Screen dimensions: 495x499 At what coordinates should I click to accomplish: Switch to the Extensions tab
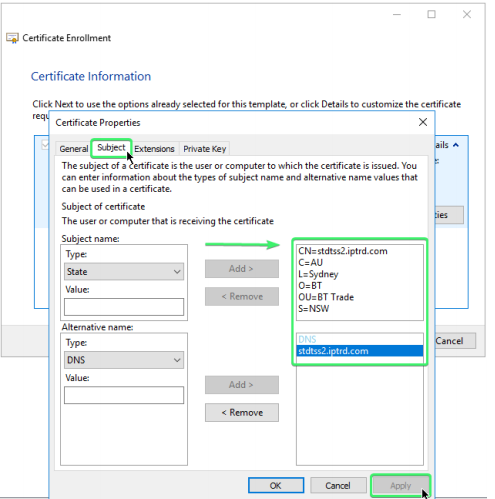154,149
